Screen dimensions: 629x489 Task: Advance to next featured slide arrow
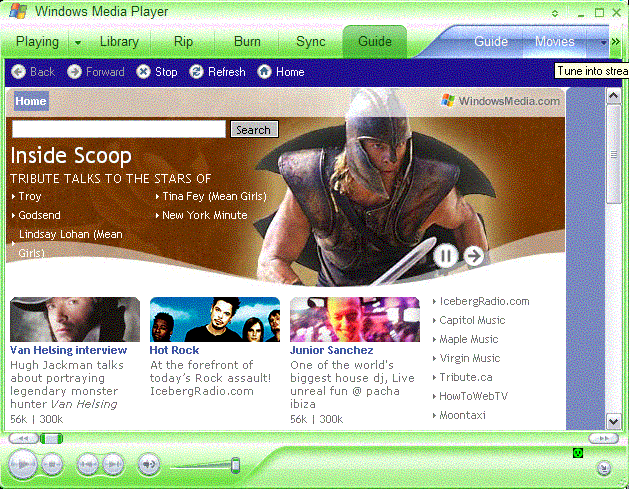tap(474, 256)
